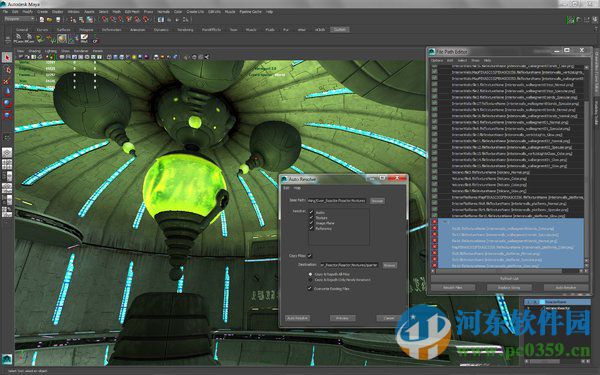
Task: Open the Polygons menu set dropdown
Action: coord(19,19)
